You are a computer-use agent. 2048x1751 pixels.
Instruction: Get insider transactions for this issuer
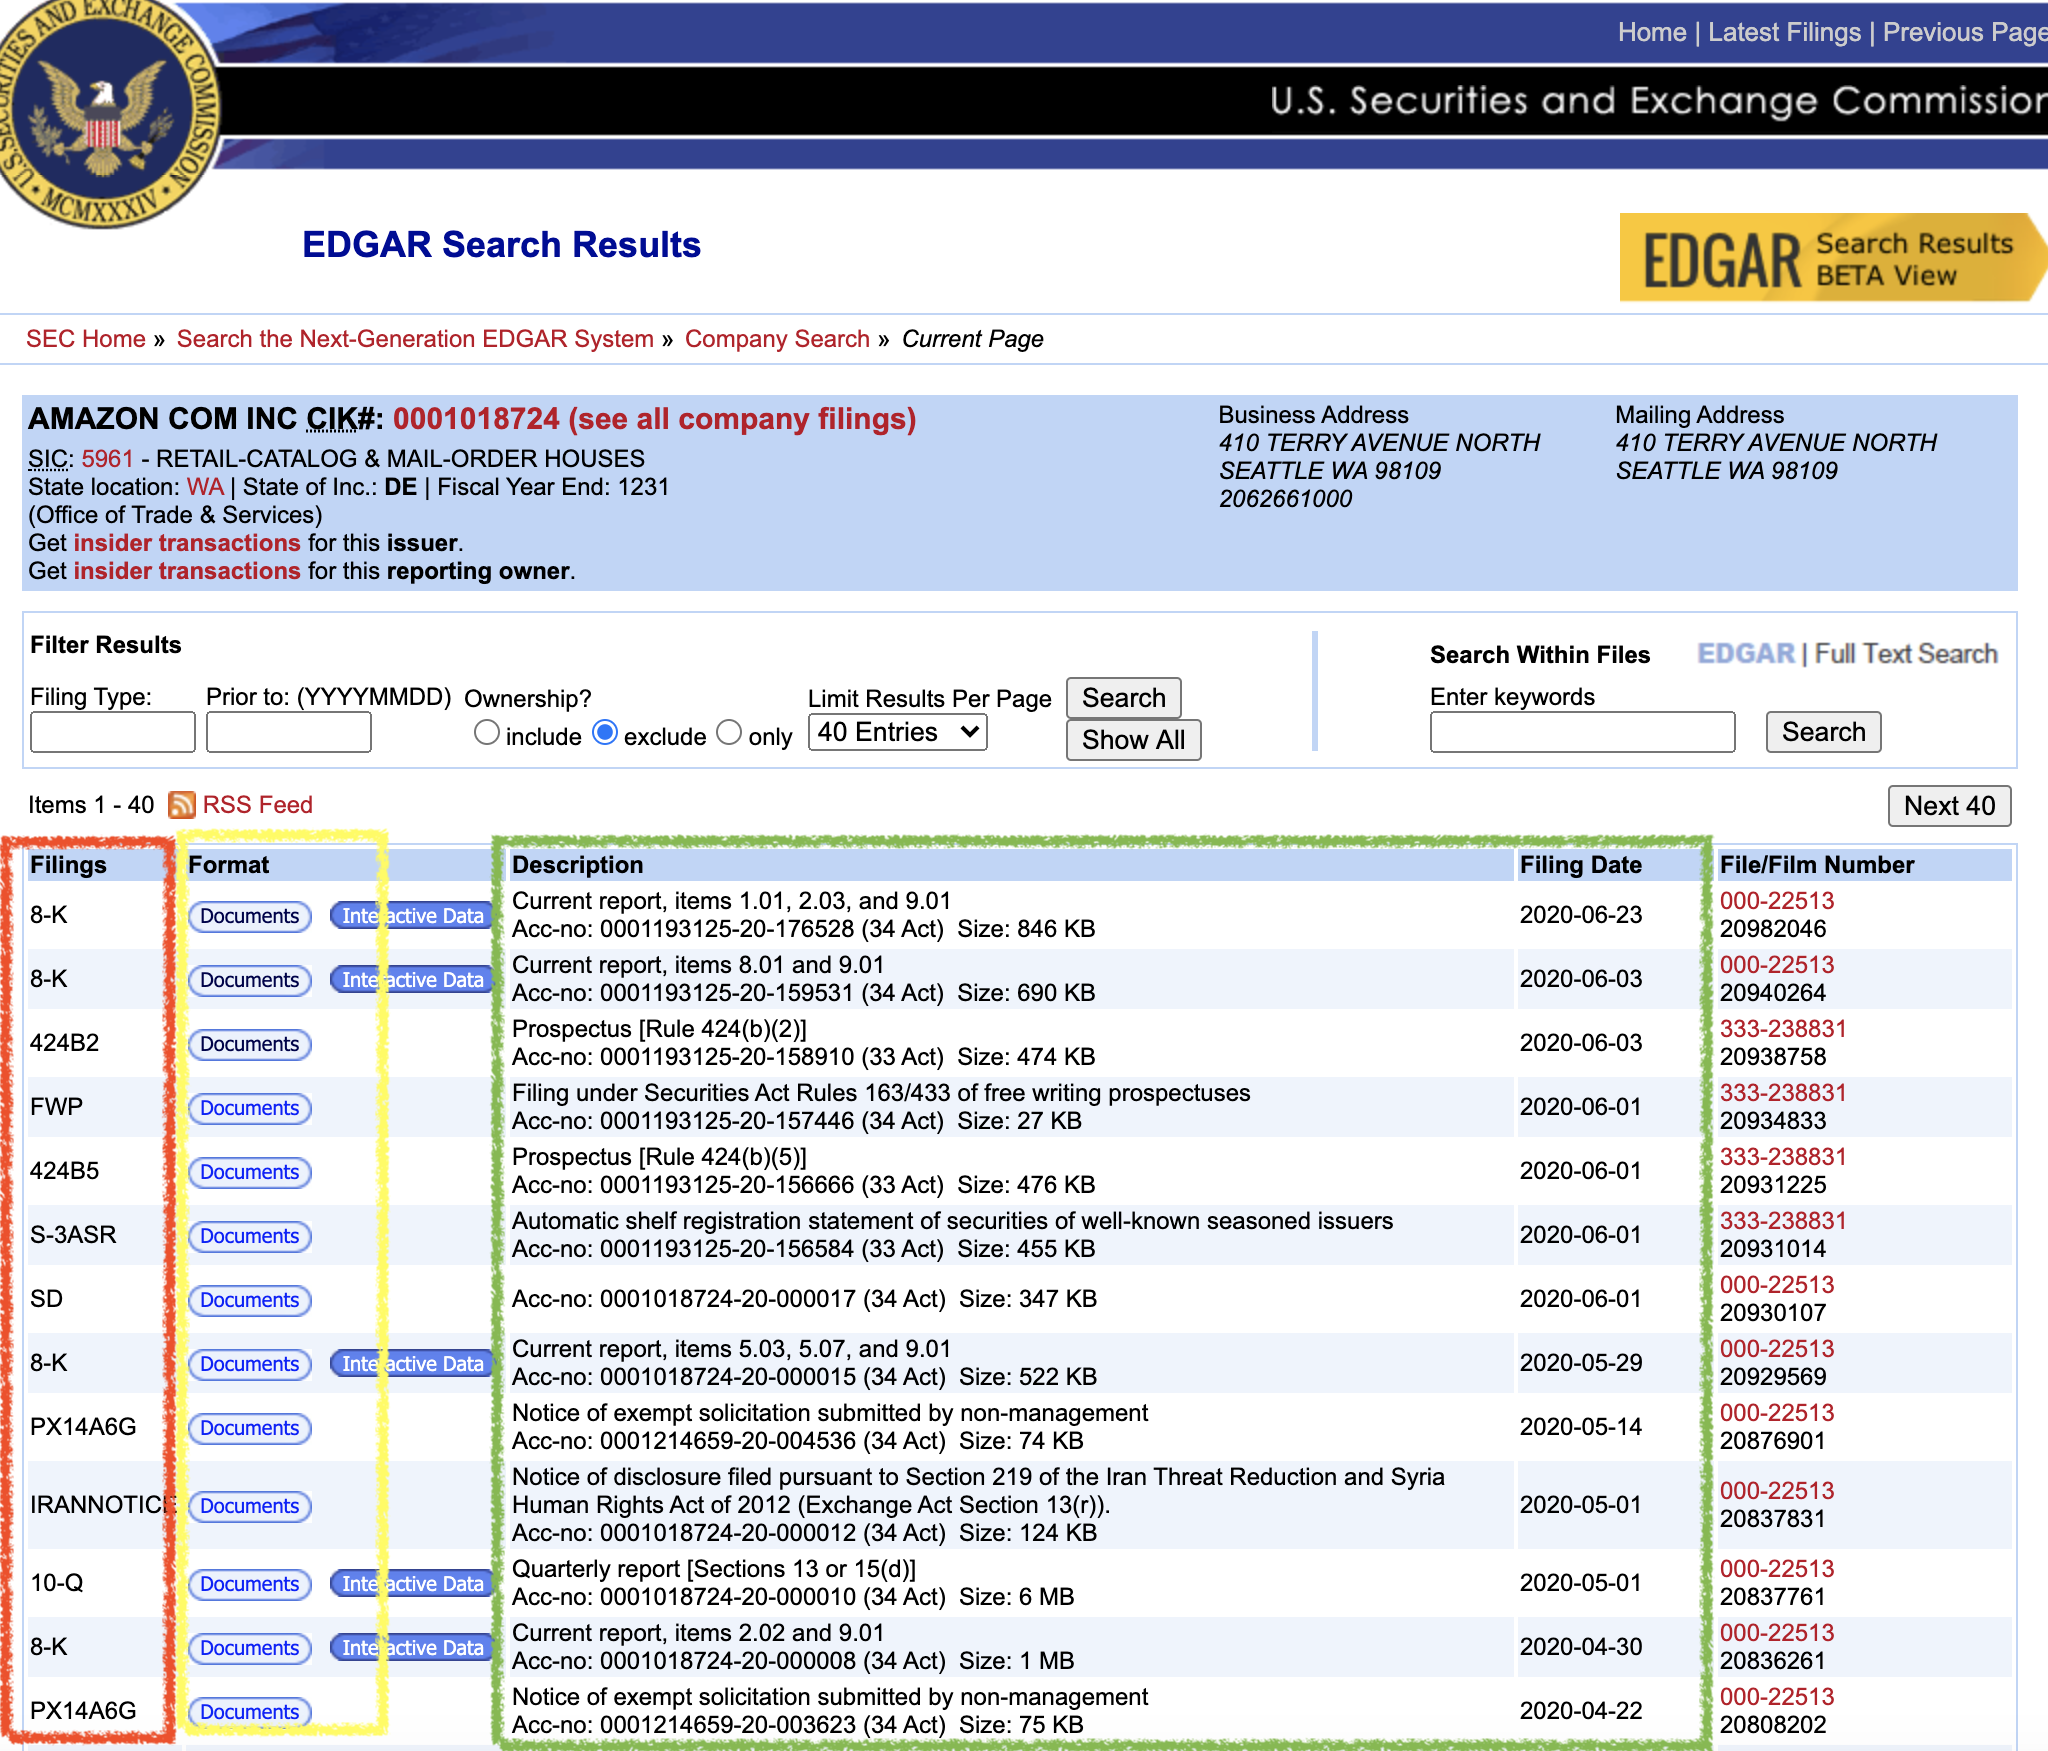pos(187,543)
